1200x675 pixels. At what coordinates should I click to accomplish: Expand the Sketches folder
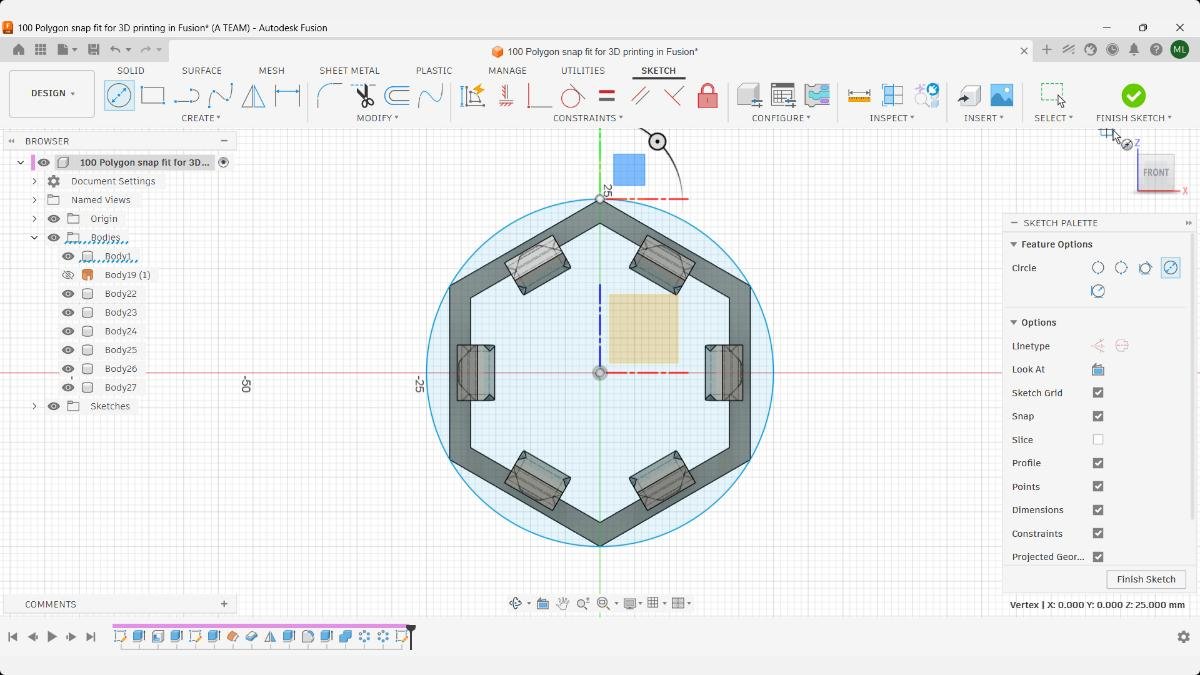point(34,406)
